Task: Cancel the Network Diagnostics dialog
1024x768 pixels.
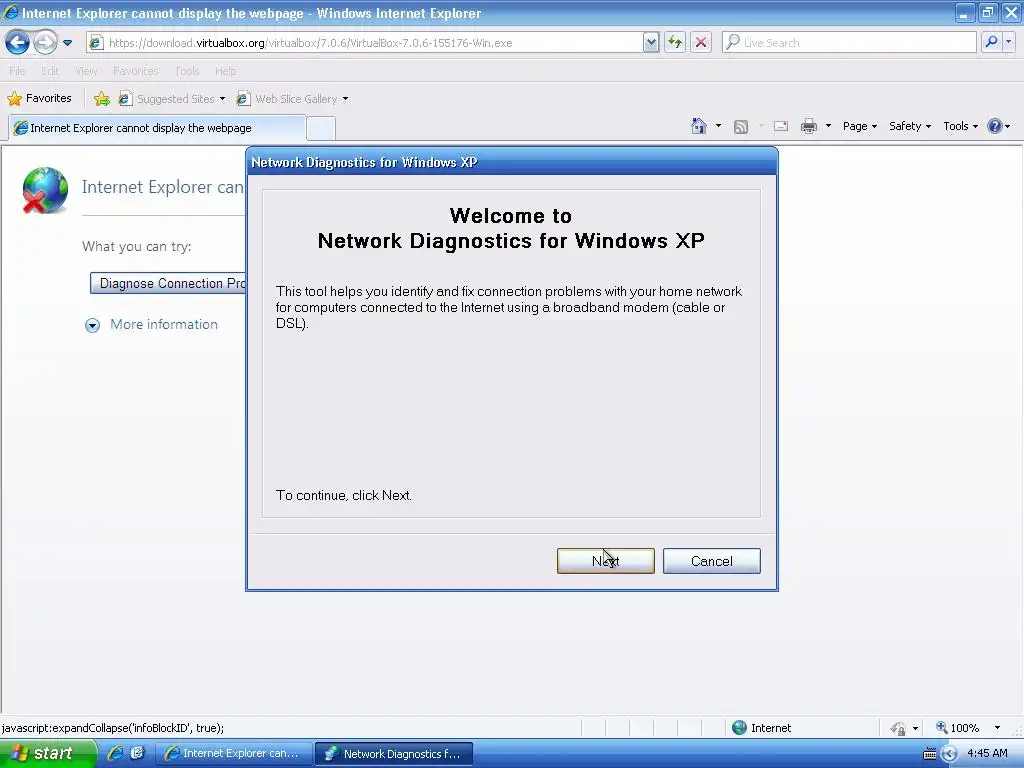Action: [711, 561]
